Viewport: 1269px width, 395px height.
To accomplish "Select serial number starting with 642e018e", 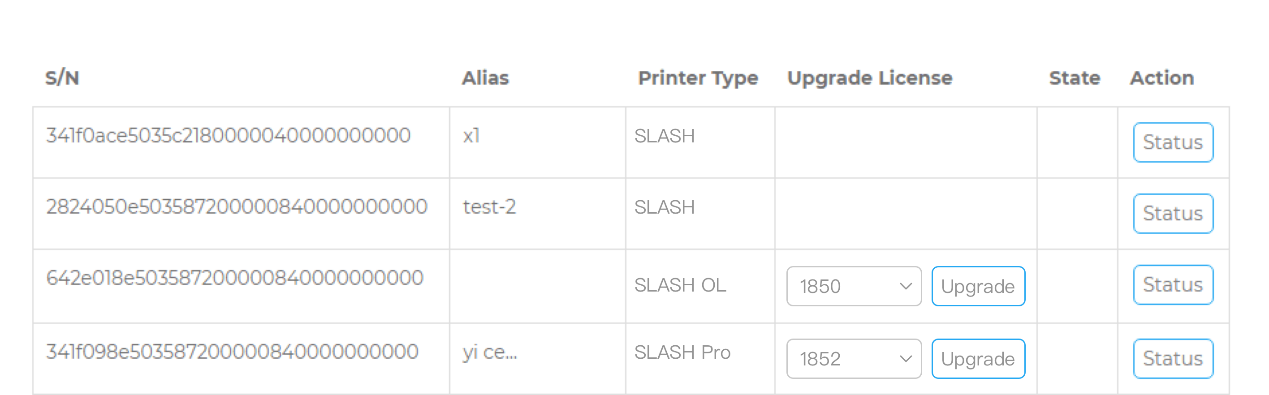I will (235, 277).
